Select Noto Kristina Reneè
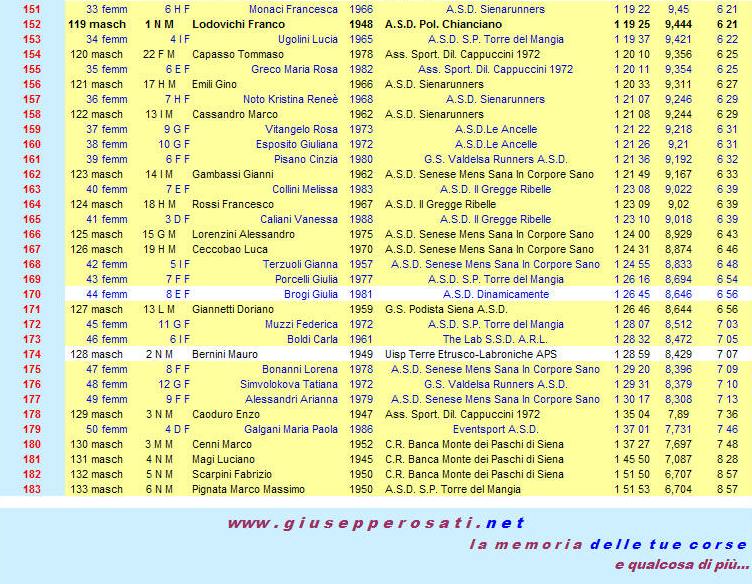The height and width of the screenshot is (584, 752). click(x=291, y=99)
